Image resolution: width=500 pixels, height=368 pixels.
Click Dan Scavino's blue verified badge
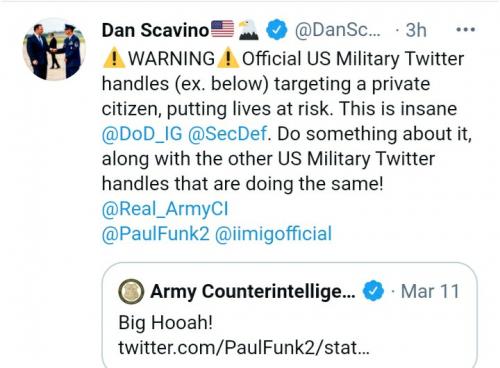tap(276, 30)
